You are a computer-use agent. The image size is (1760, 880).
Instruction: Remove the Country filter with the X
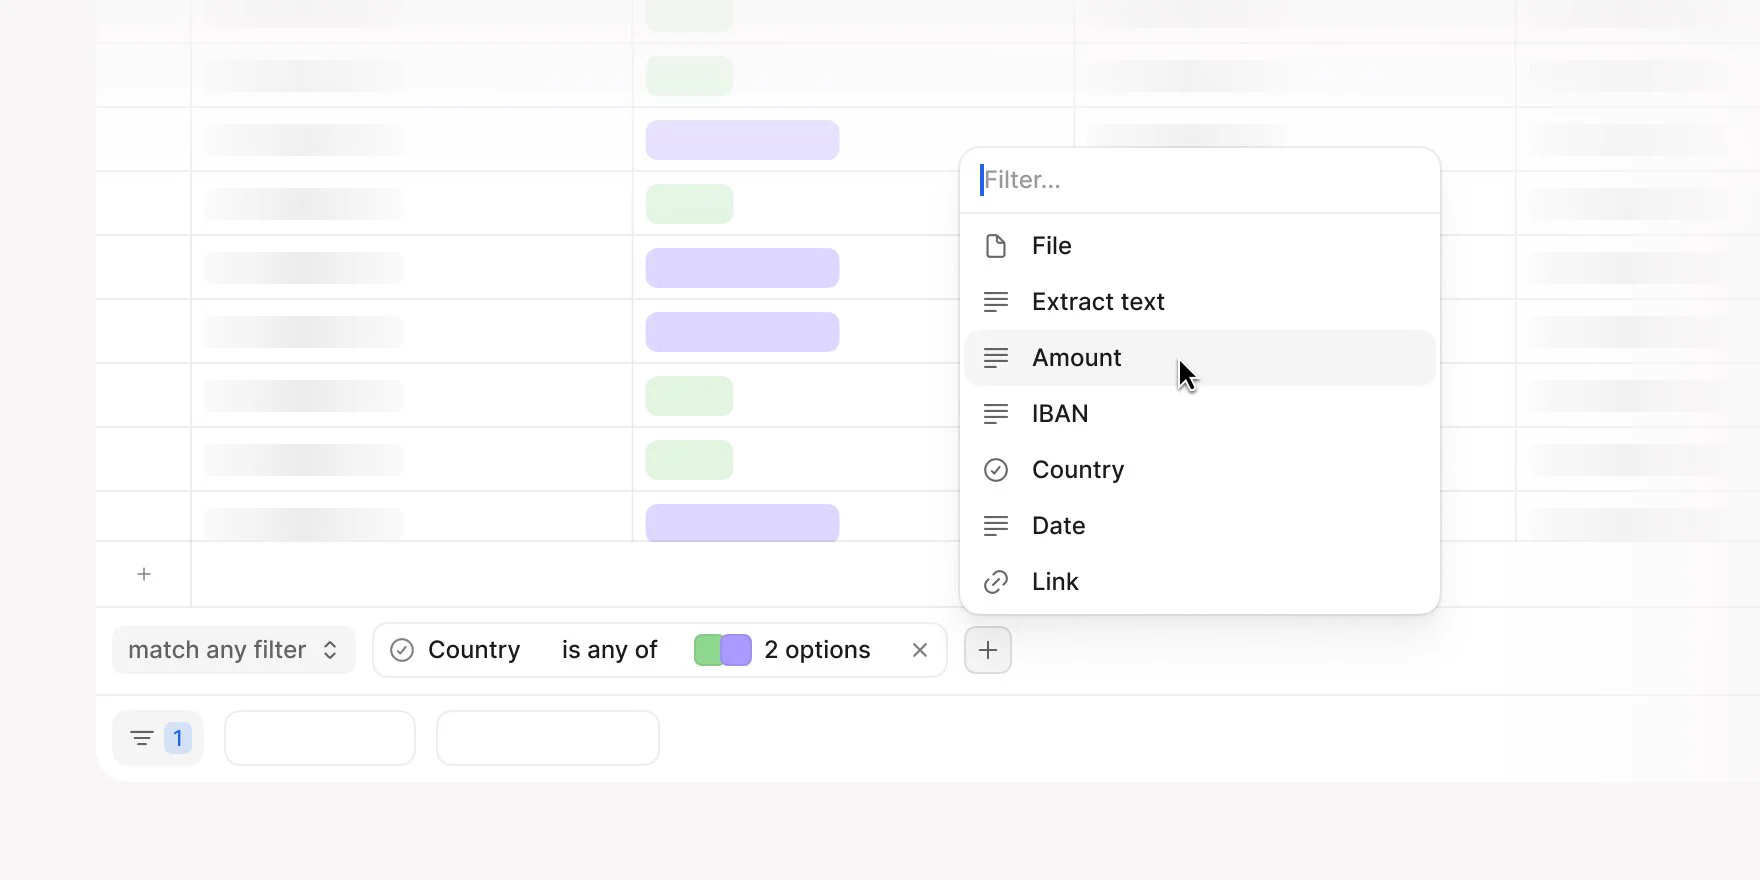920,650
